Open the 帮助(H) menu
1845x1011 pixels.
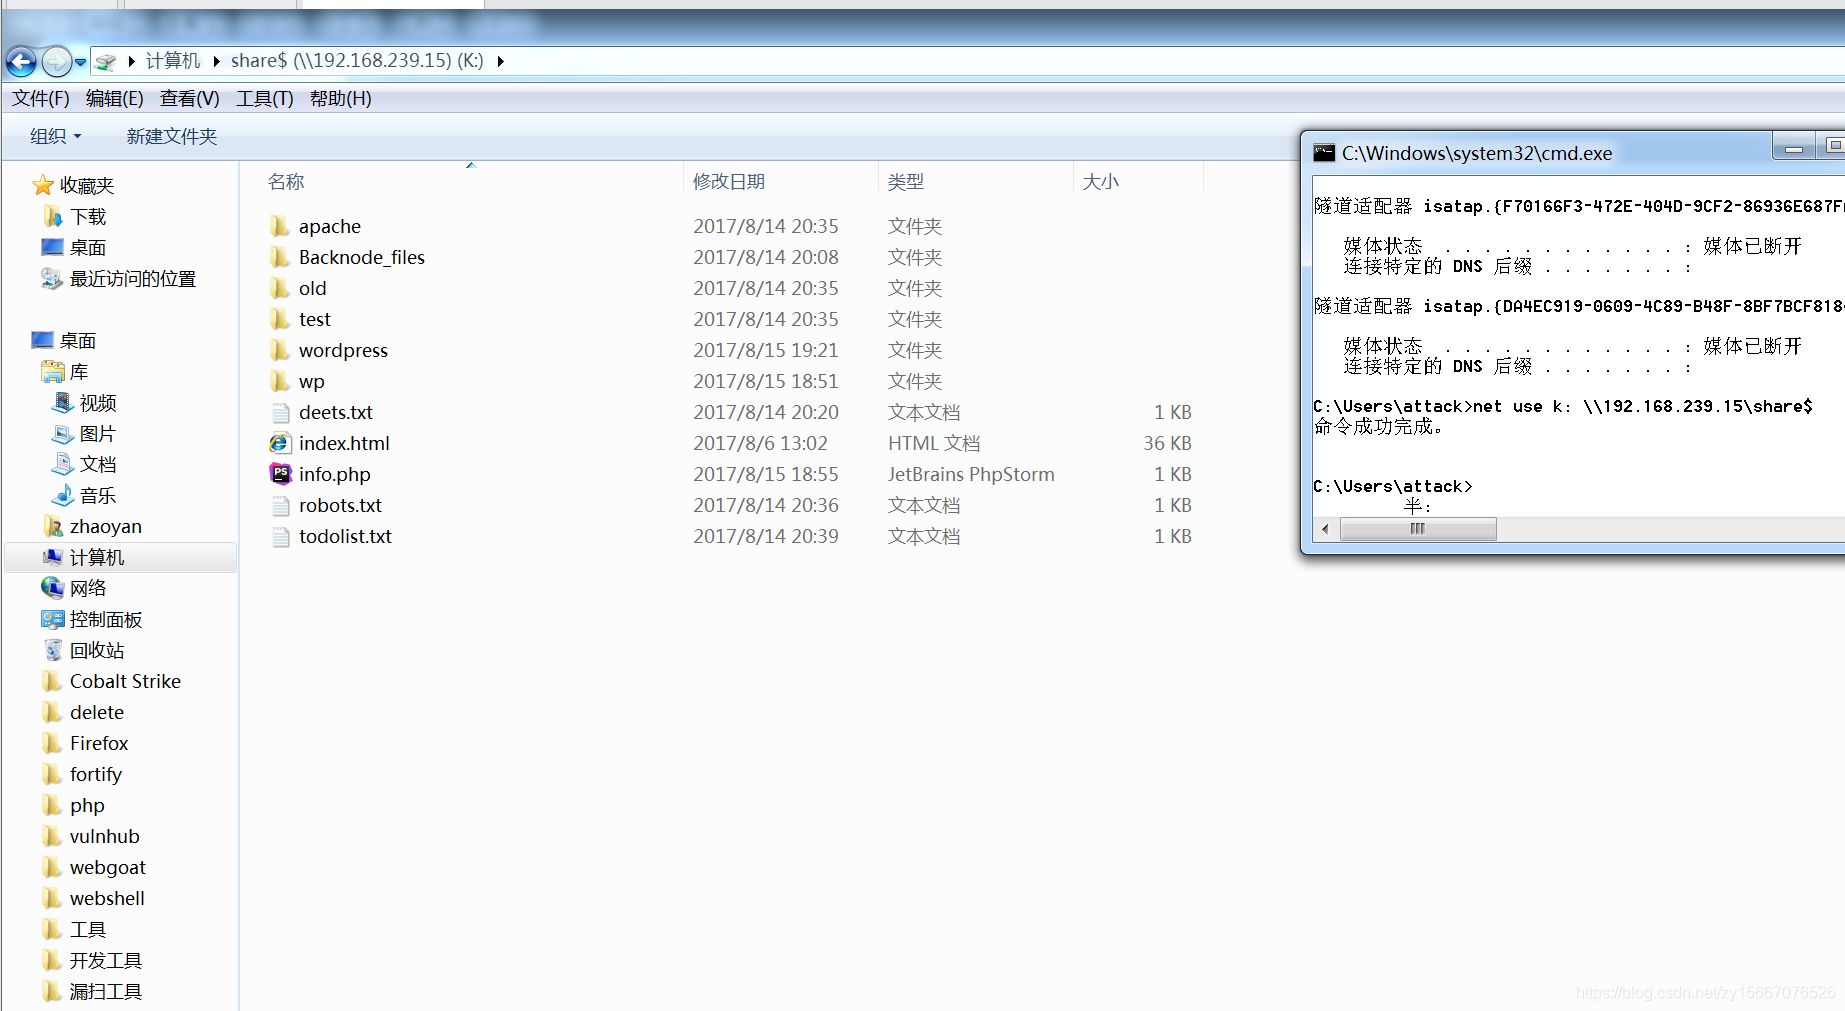341,98
